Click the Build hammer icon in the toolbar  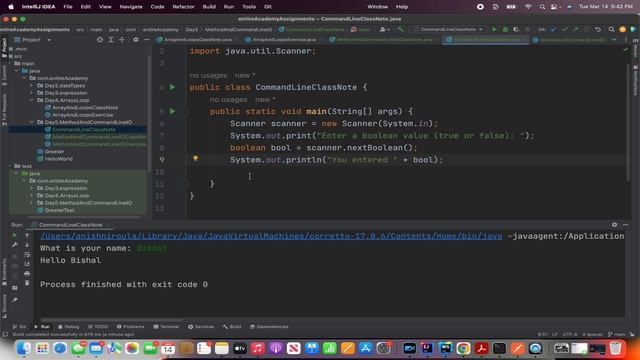pyautogui.click(x=400, y=29)
